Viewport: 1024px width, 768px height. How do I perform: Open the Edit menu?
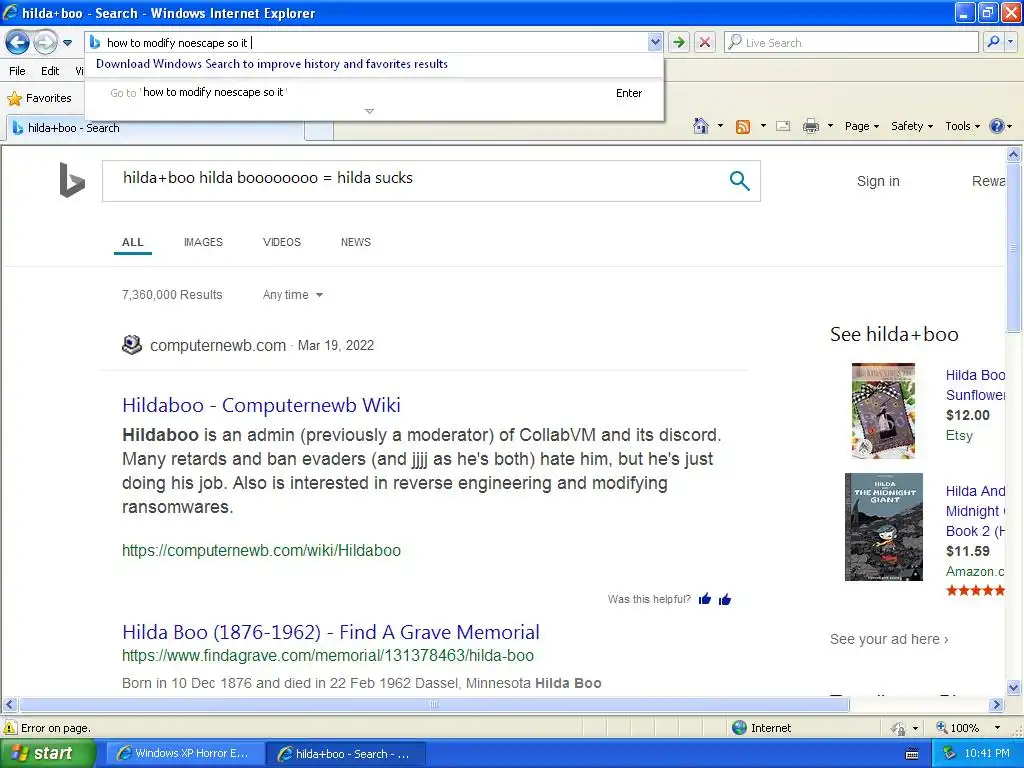click(50, 71)
